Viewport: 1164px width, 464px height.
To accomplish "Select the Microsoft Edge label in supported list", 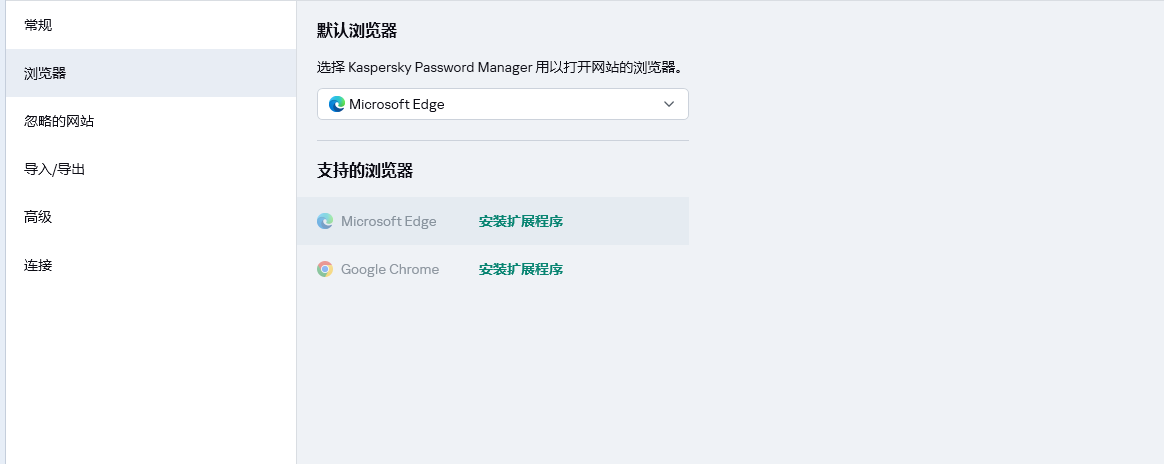I will (x=388, y=221).
